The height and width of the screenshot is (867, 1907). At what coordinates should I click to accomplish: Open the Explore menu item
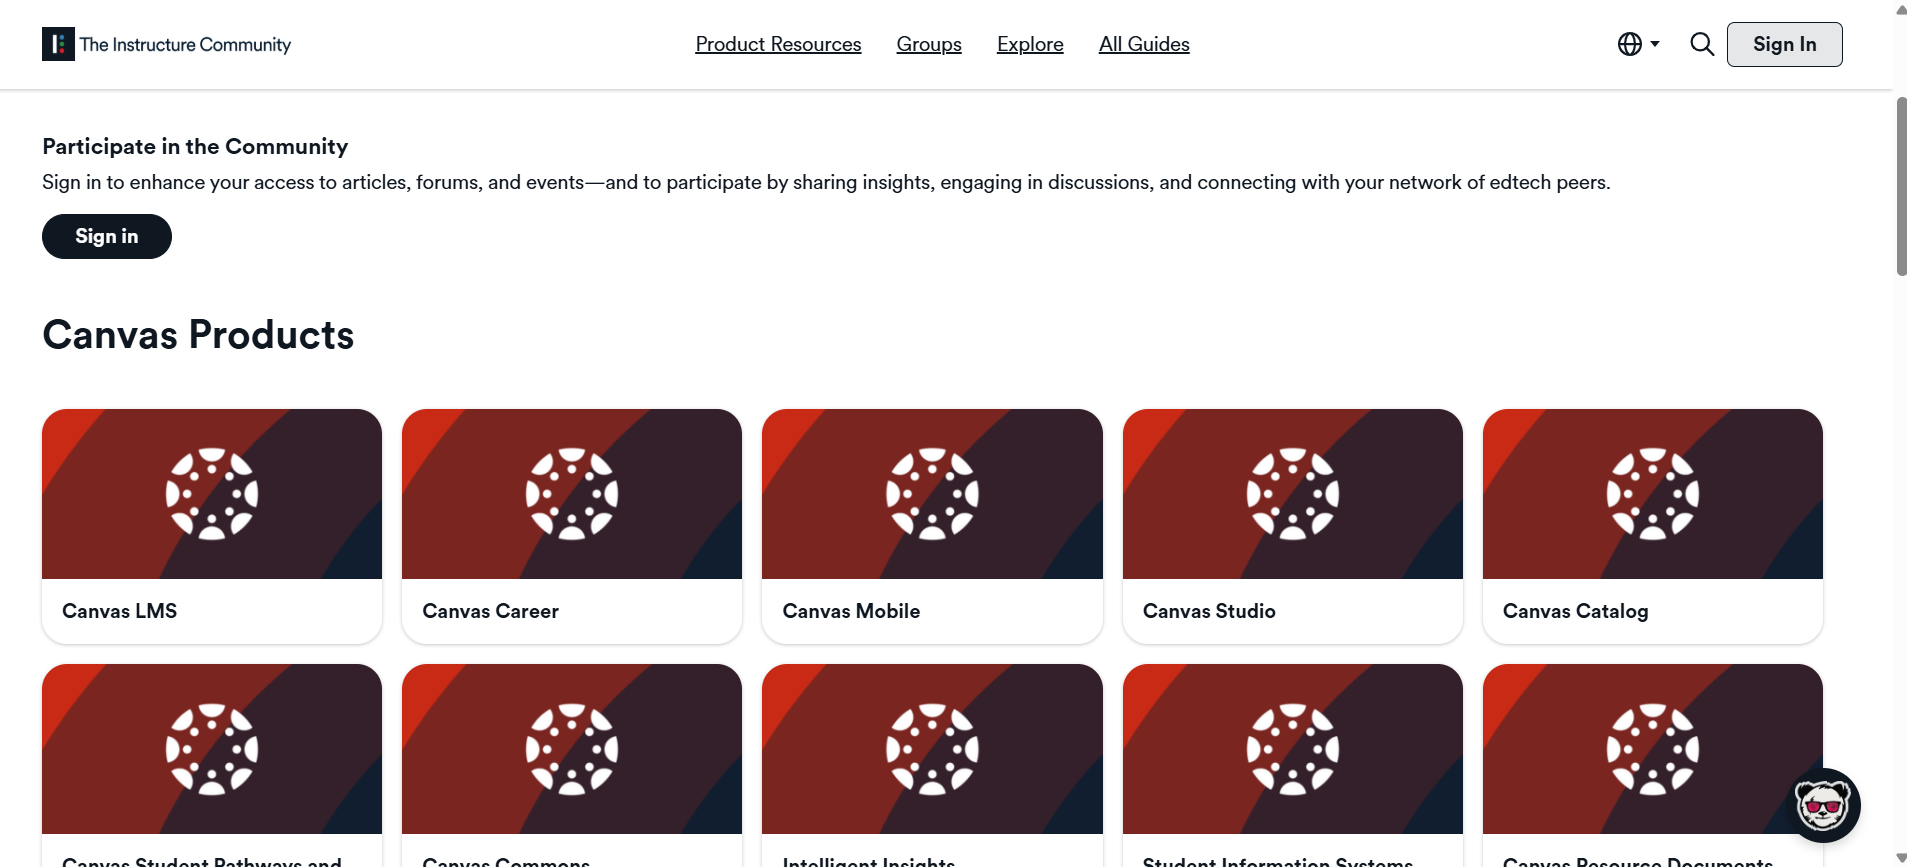point(1030,44)
